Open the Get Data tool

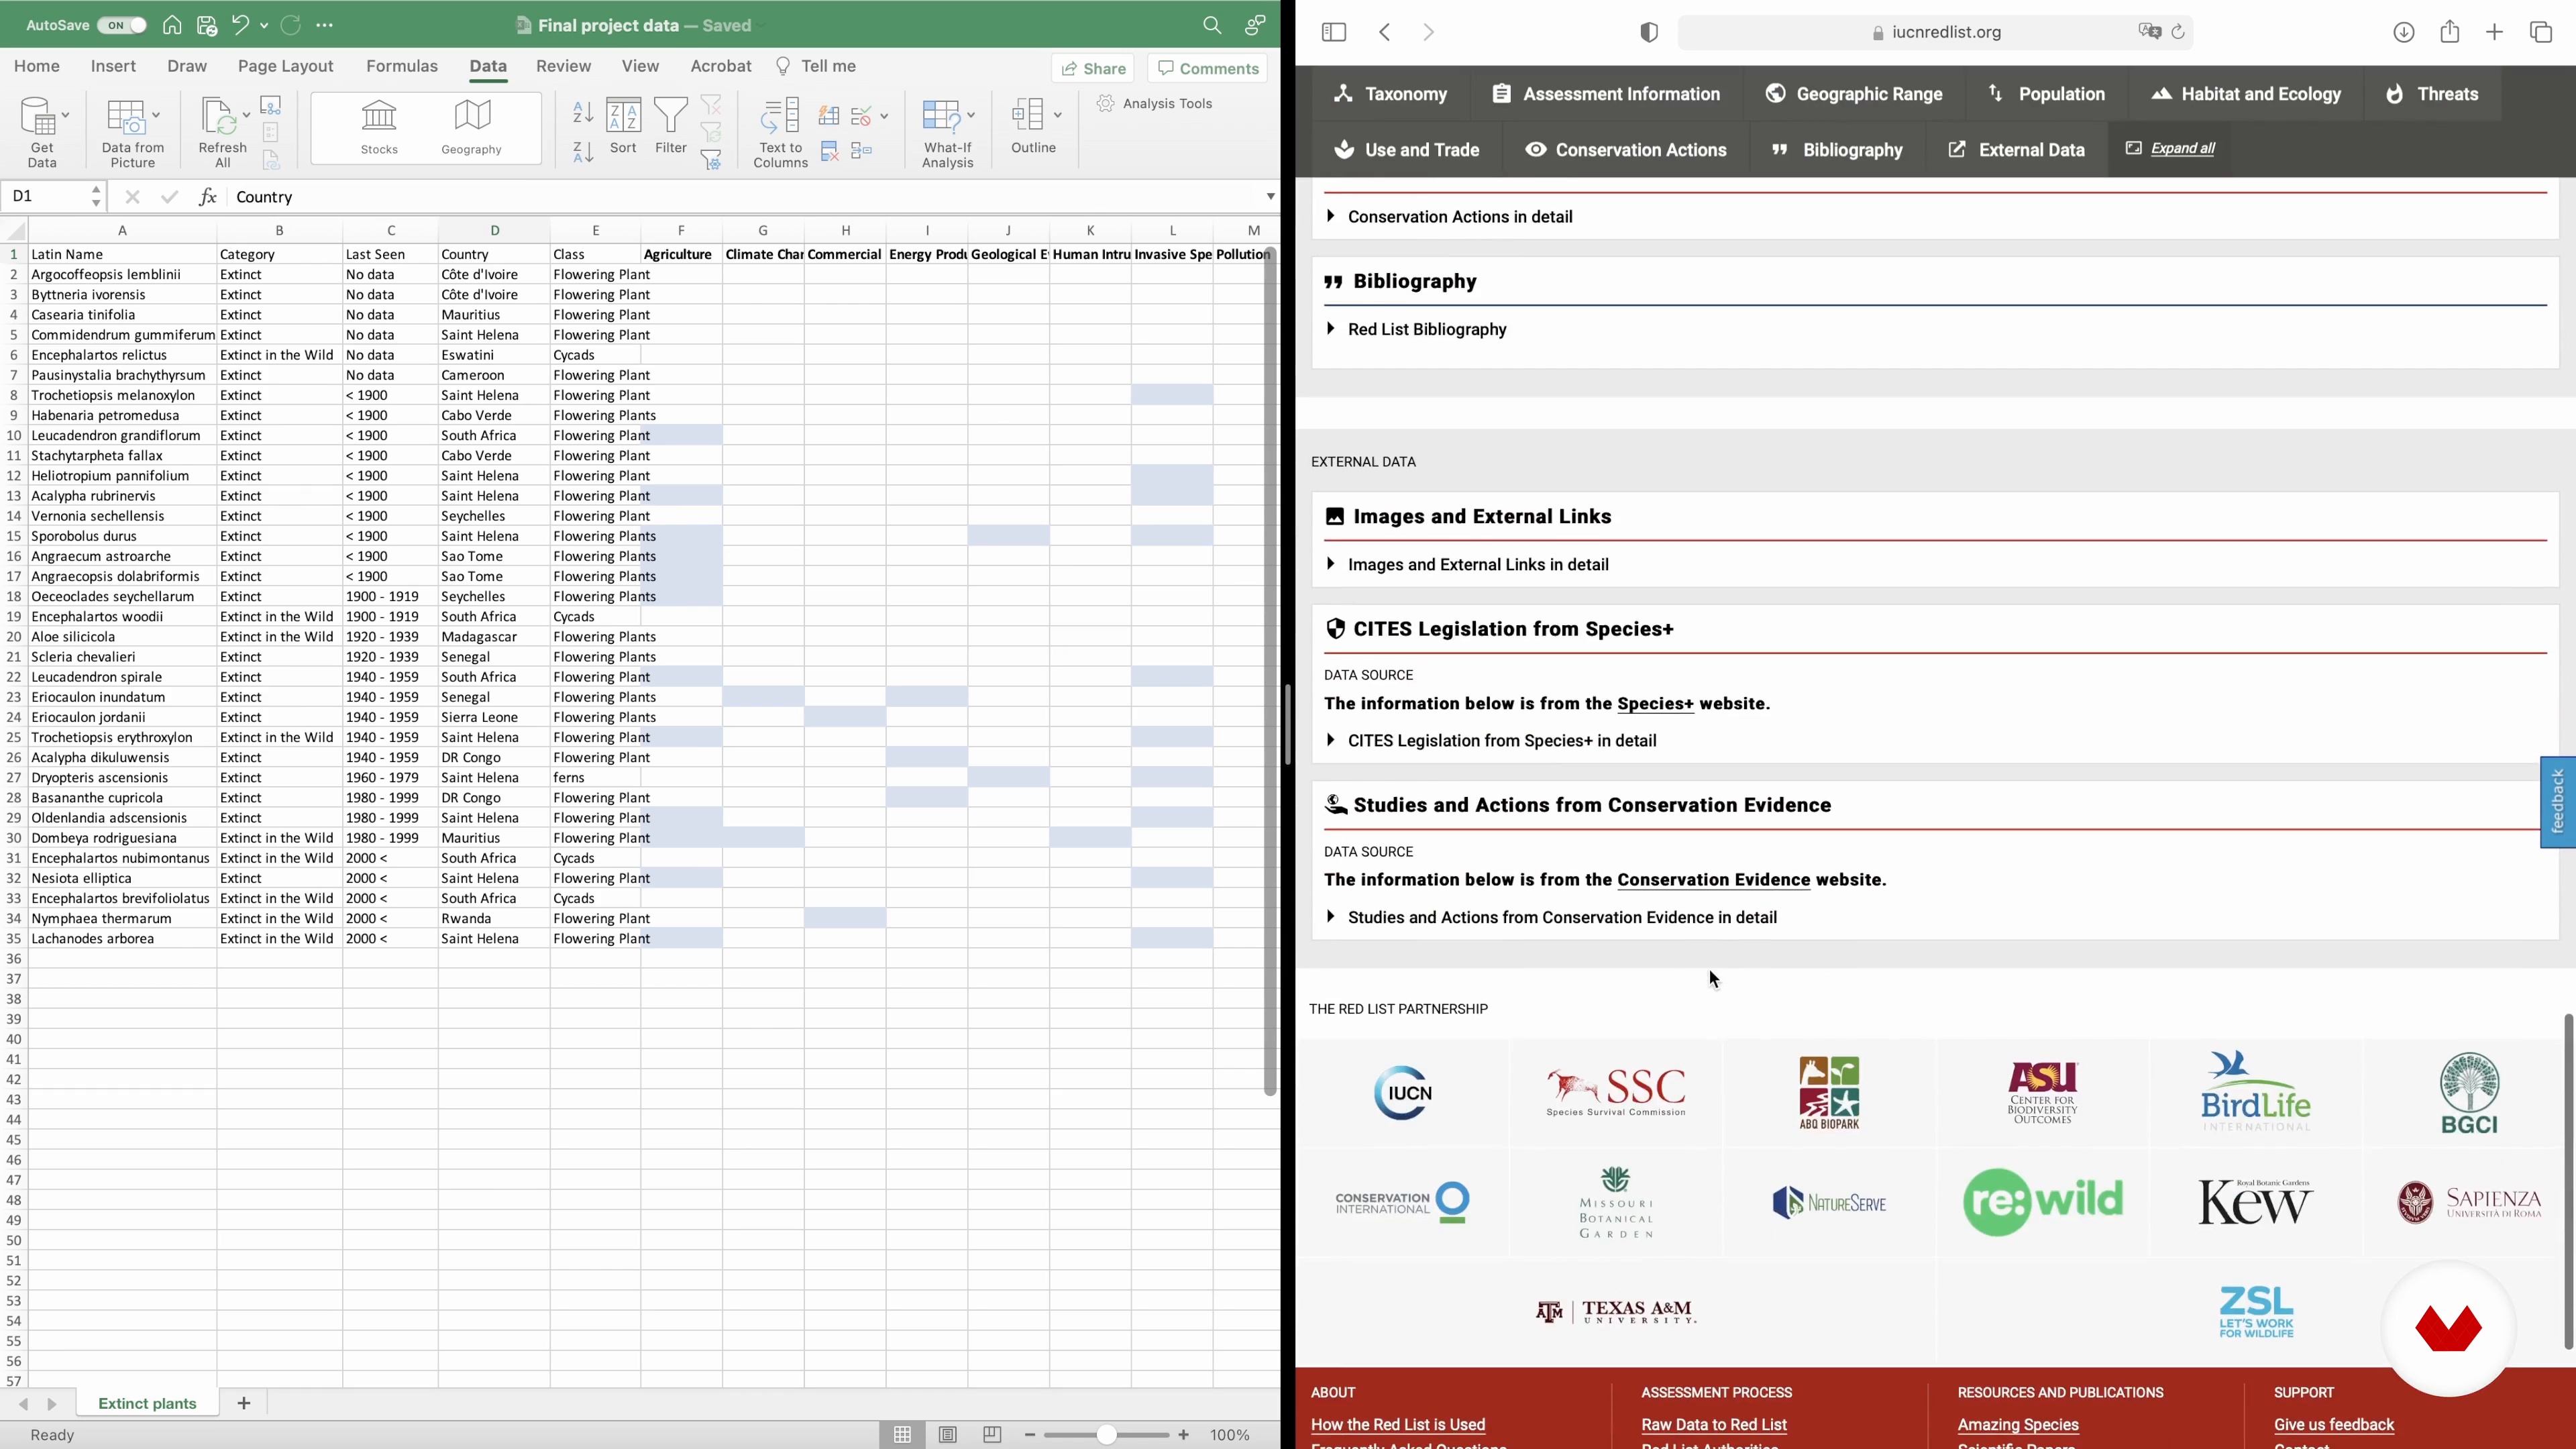[42, 132]
